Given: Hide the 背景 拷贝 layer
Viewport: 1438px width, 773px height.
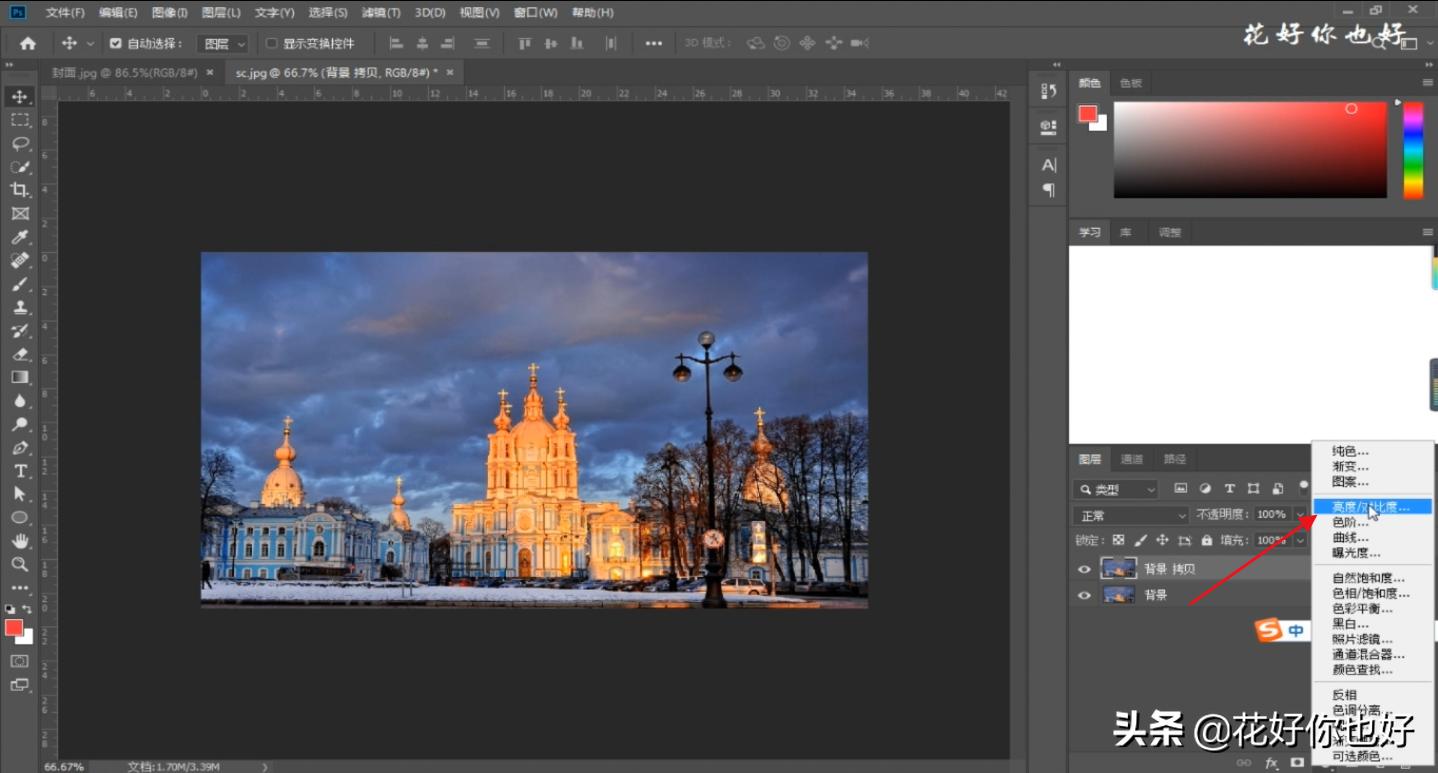Looking at the screenshot, I should [1084, 569].
